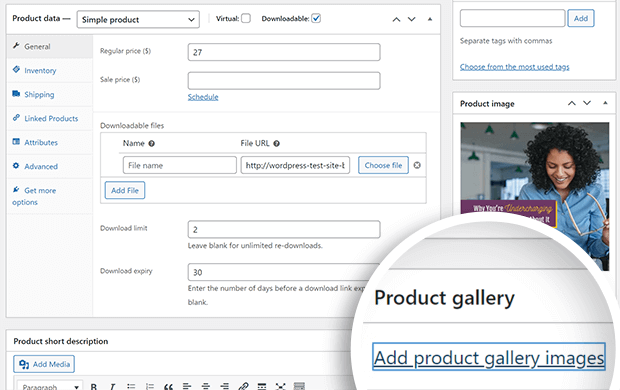Move the Product image box down with the arrow
The height and width of the screenshot is (390, 620).
(x=587, y=103)
